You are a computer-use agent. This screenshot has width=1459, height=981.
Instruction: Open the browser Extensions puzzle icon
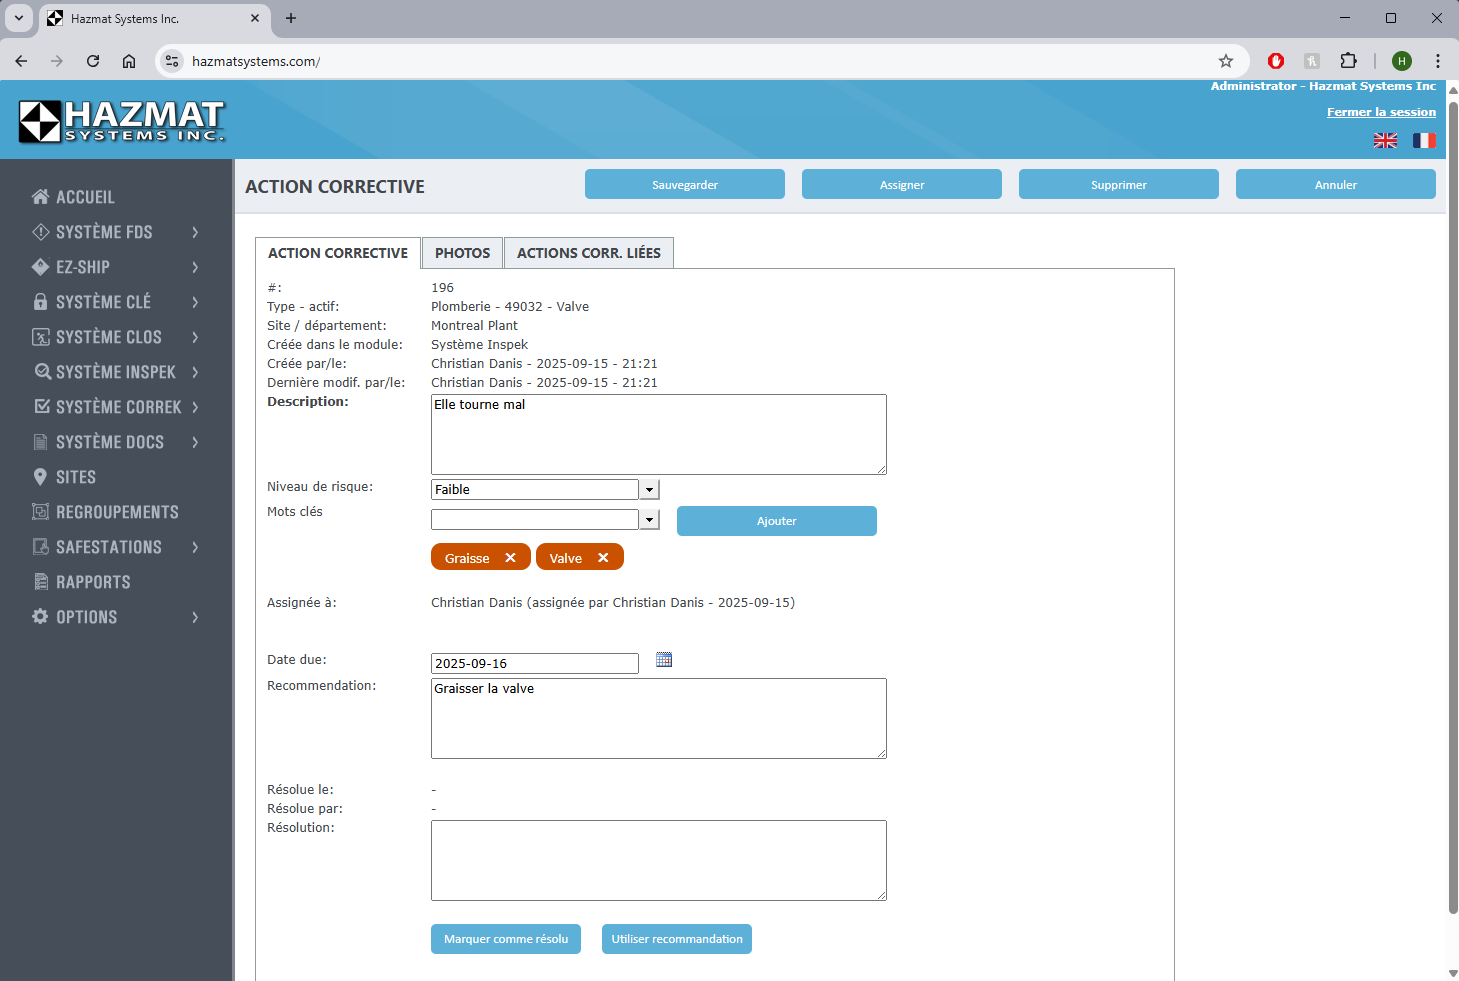[x=1348, y=61]
